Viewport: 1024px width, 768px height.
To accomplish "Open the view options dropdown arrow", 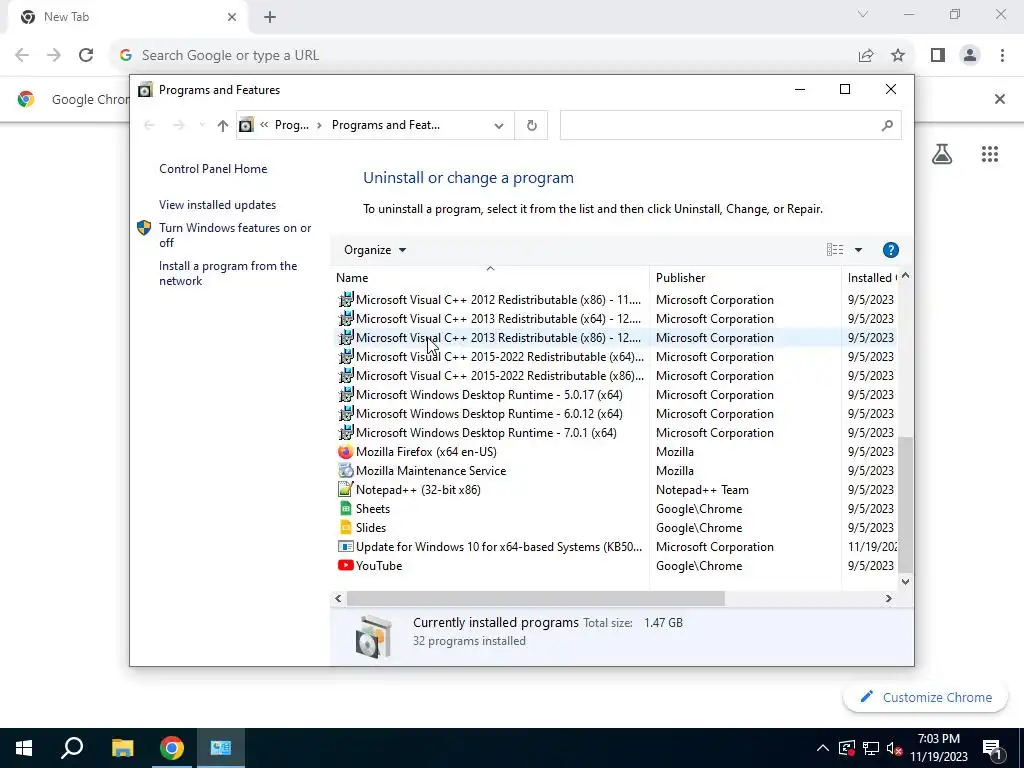I will tap(858, 250).
